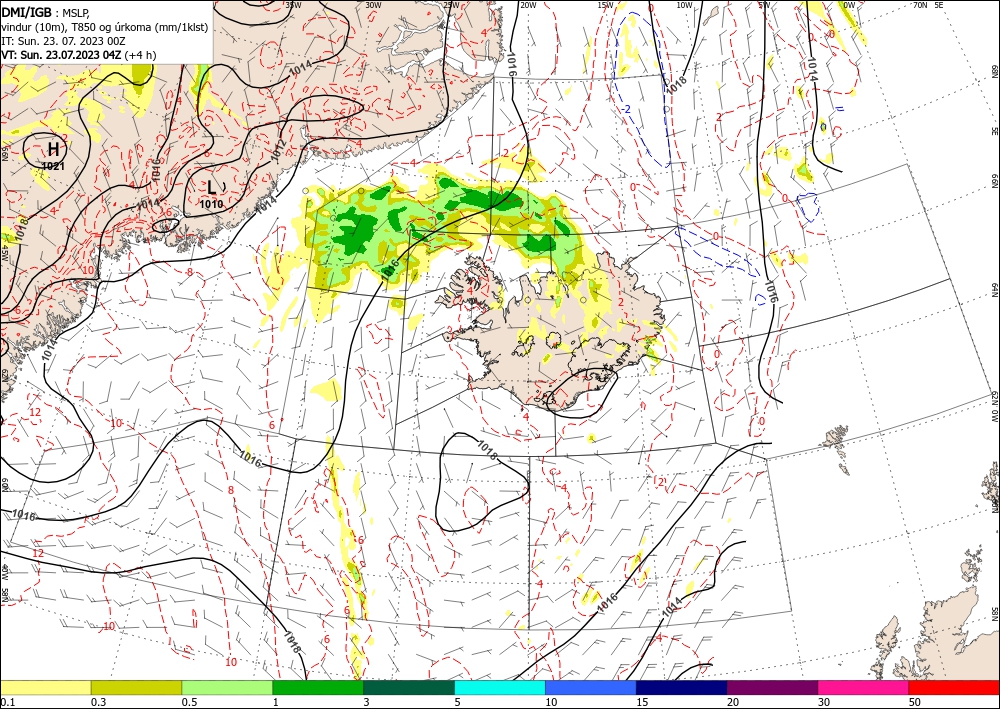Screen dimensions: 1000x709
Task: Click the pink 30–50 legend swatch
Action: (864, 687)
